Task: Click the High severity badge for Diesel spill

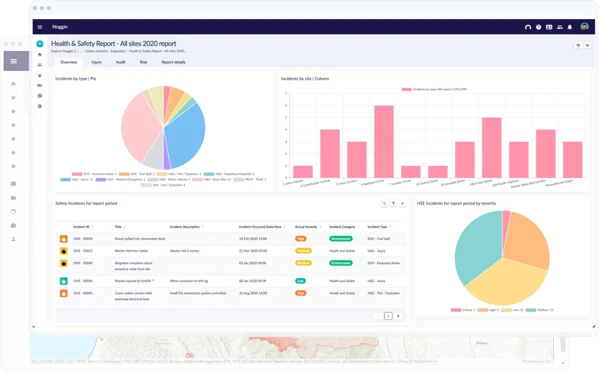Action: click(x=301, y=239)
